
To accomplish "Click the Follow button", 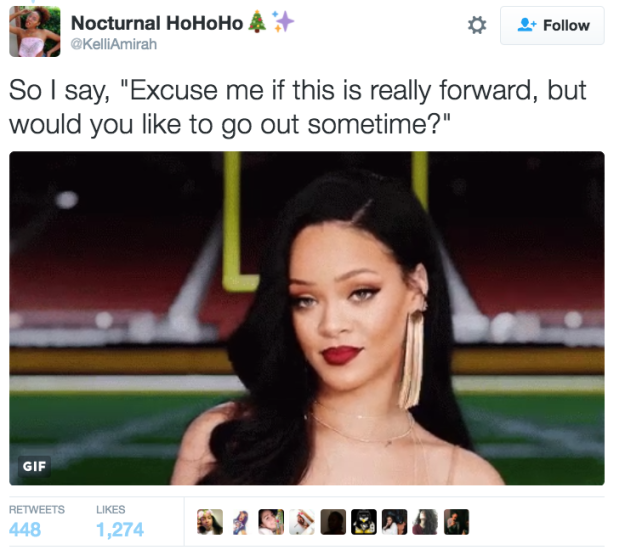I will click(x=552, y=26).
